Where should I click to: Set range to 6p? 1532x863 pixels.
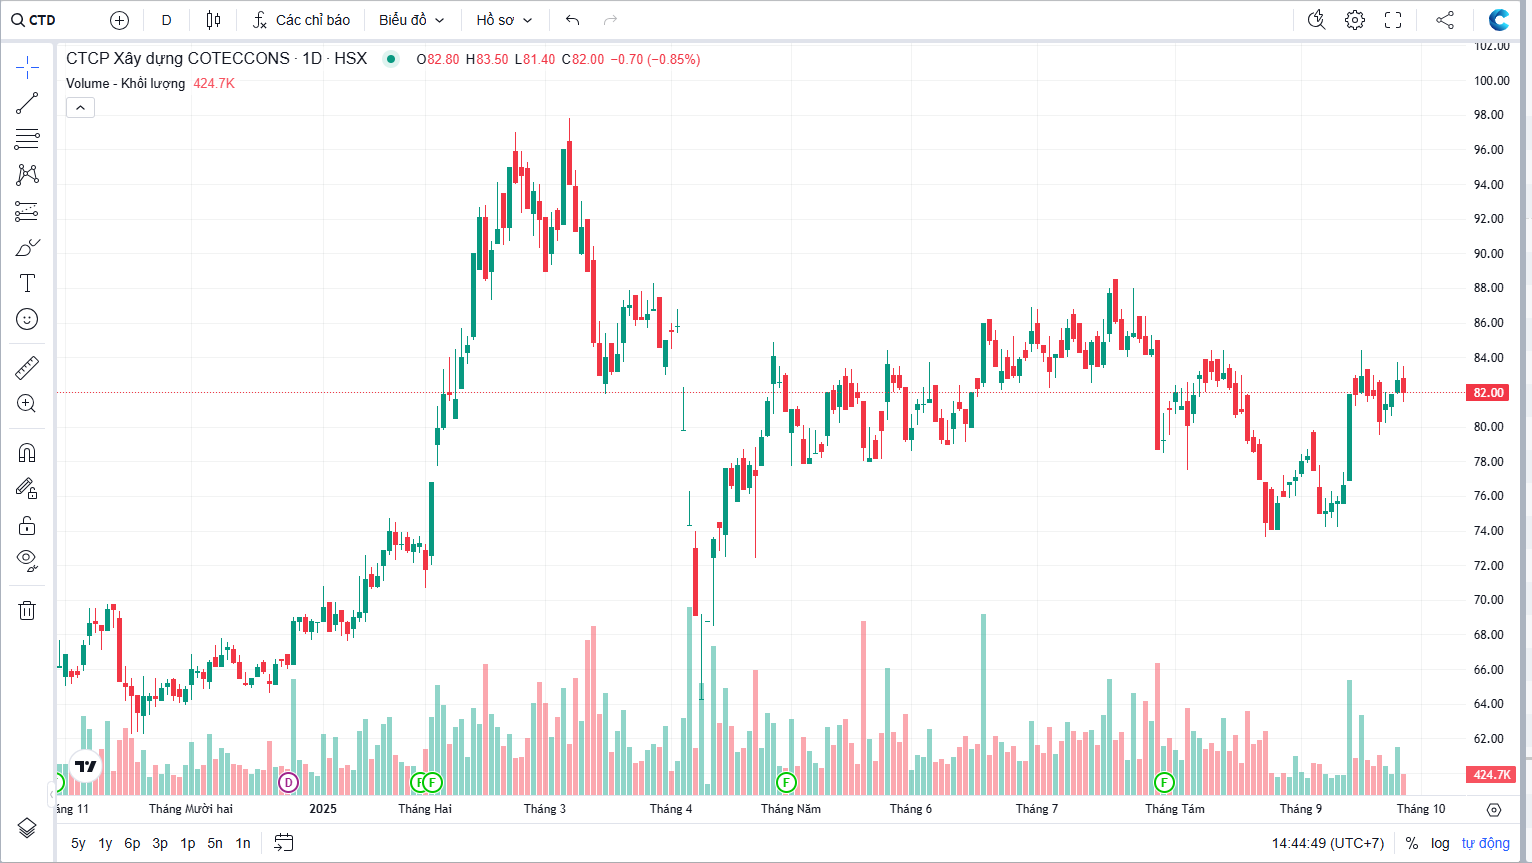[132, 843]
